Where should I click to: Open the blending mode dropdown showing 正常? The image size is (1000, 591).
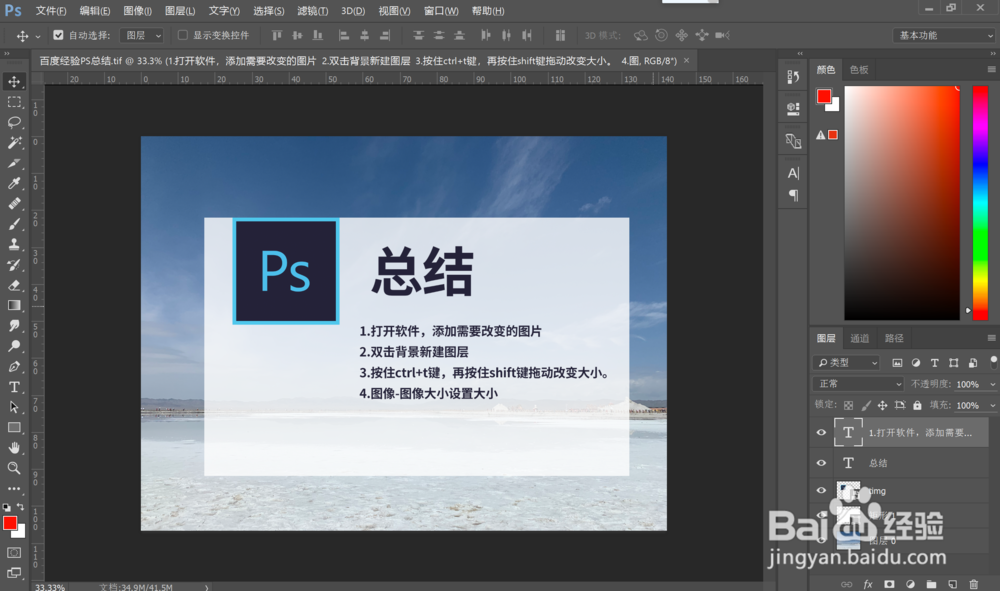[x=858, y=383]
